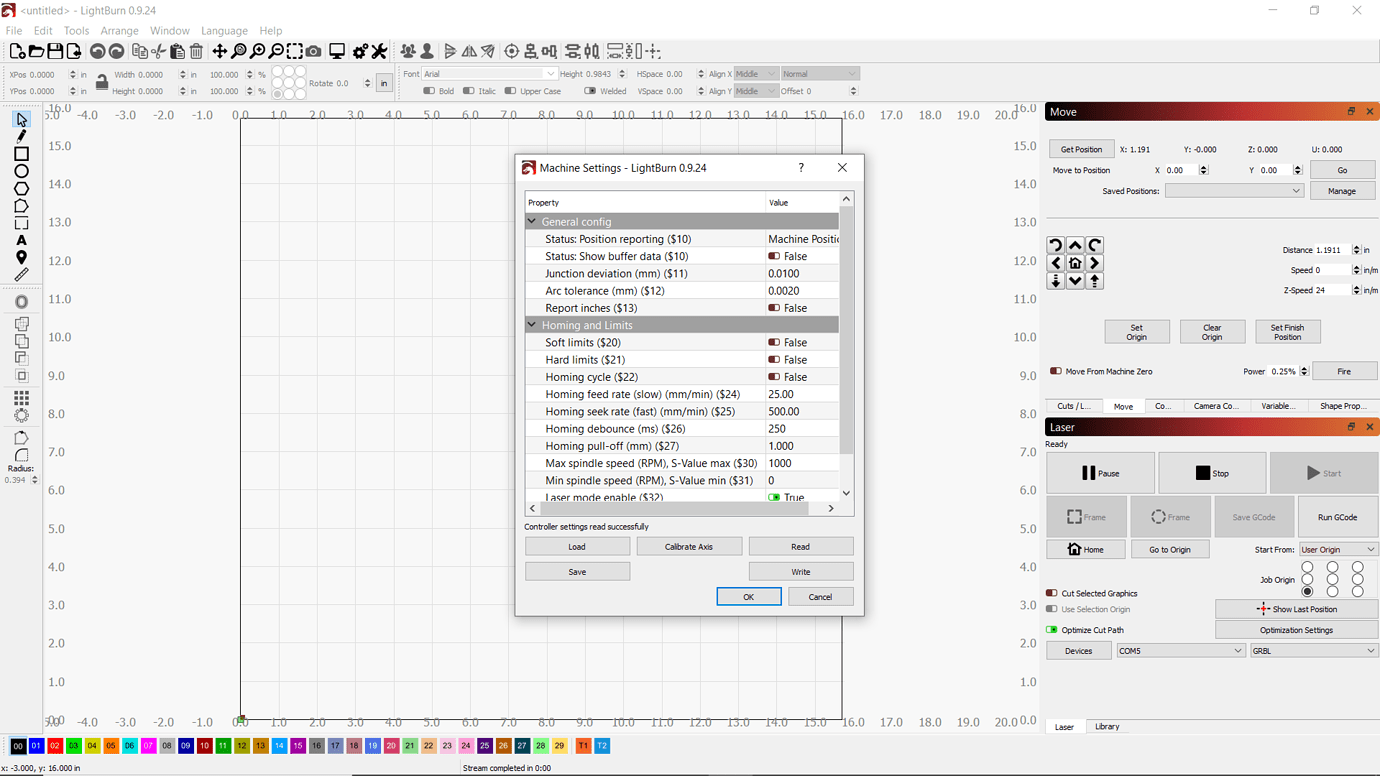Click the Pan/move view cross arrows icon
This screenshot has width=1380, height=776.
pyautogui.click(x=220, y=51)
